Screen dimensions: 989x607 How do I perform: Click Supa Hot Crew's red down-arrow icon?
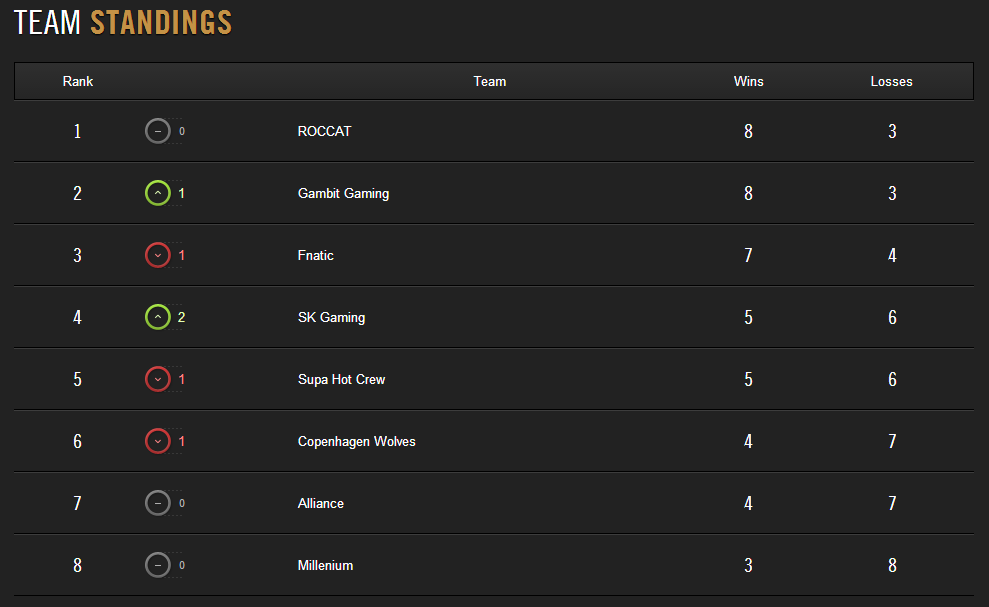click(158, 379)
